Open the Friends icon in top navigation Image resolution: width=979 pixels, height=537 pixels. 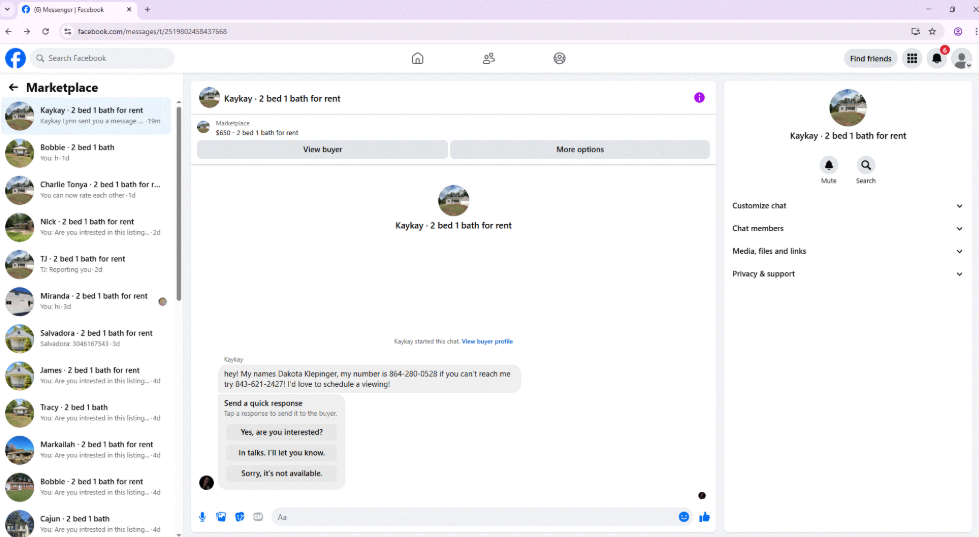point(489,58)
